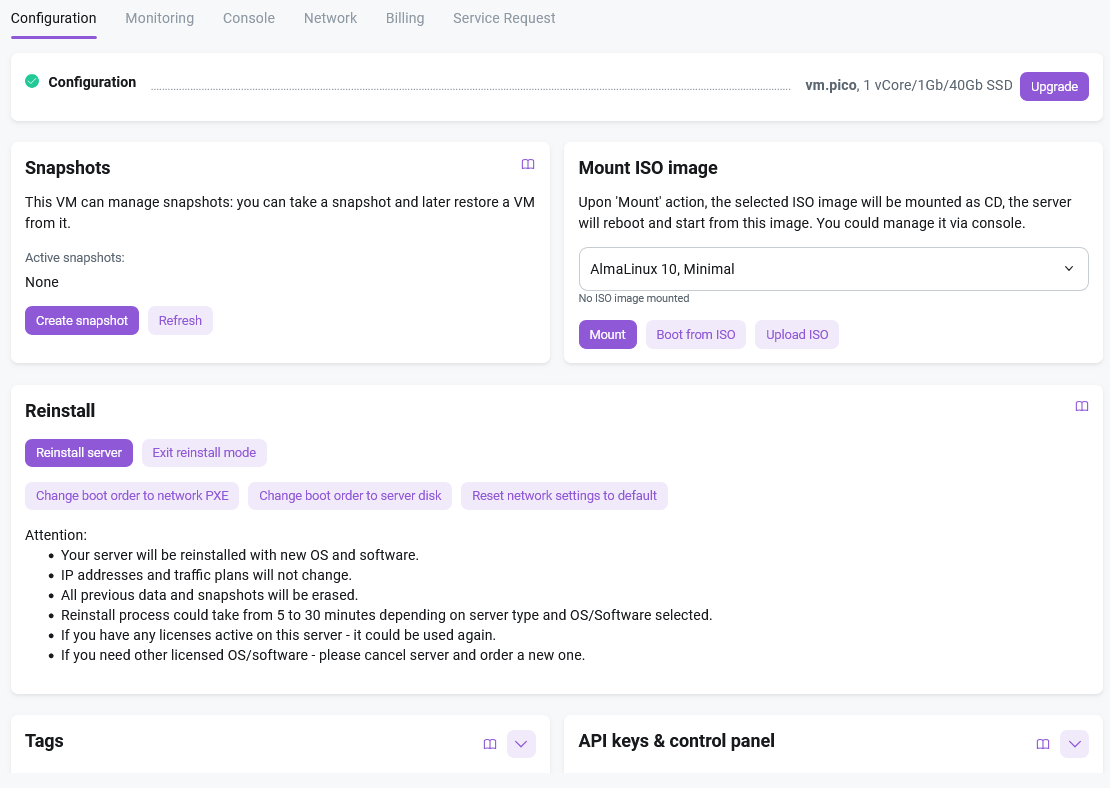Open the Console tab

[249, 18]
